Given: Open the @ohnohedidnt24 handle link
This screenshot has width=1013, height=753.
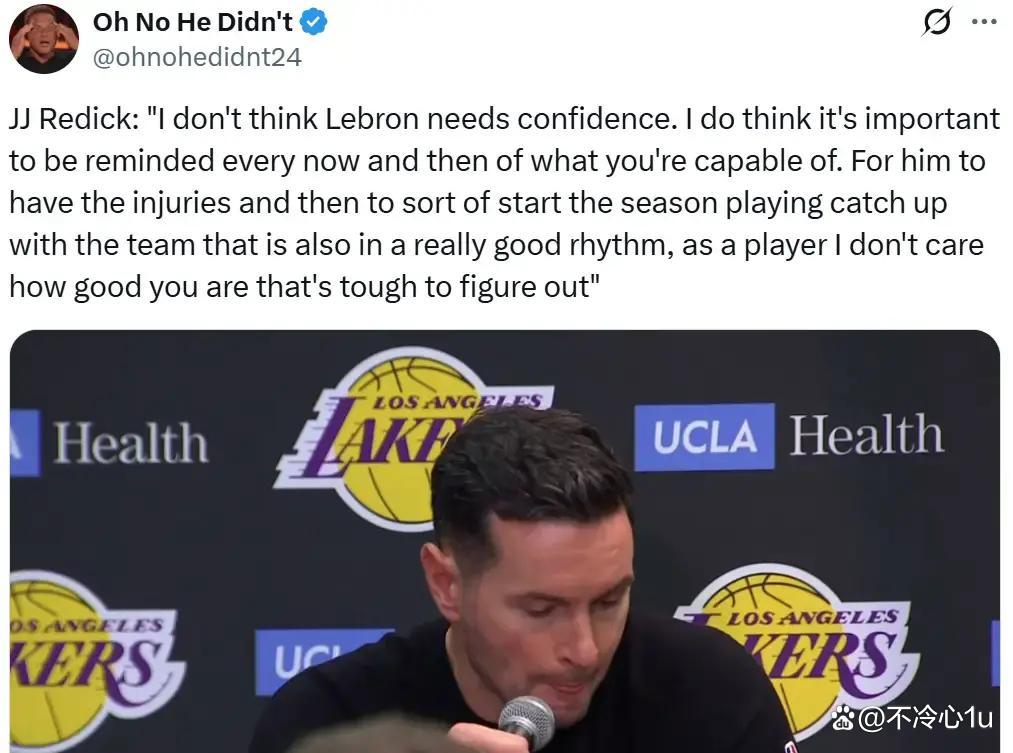Looking at the screenshot, I should pos(197,57).
